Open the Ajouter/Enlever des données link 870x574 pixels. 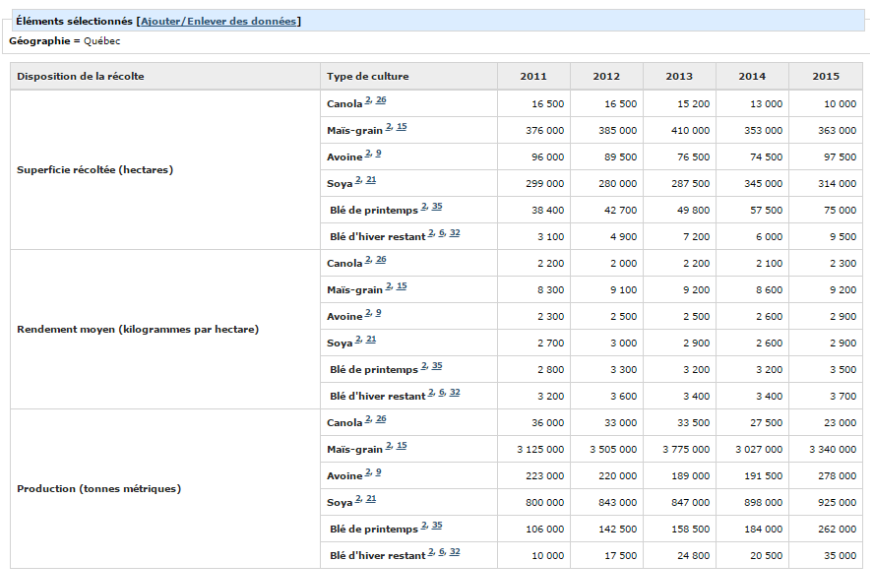[x=218, y=21]
